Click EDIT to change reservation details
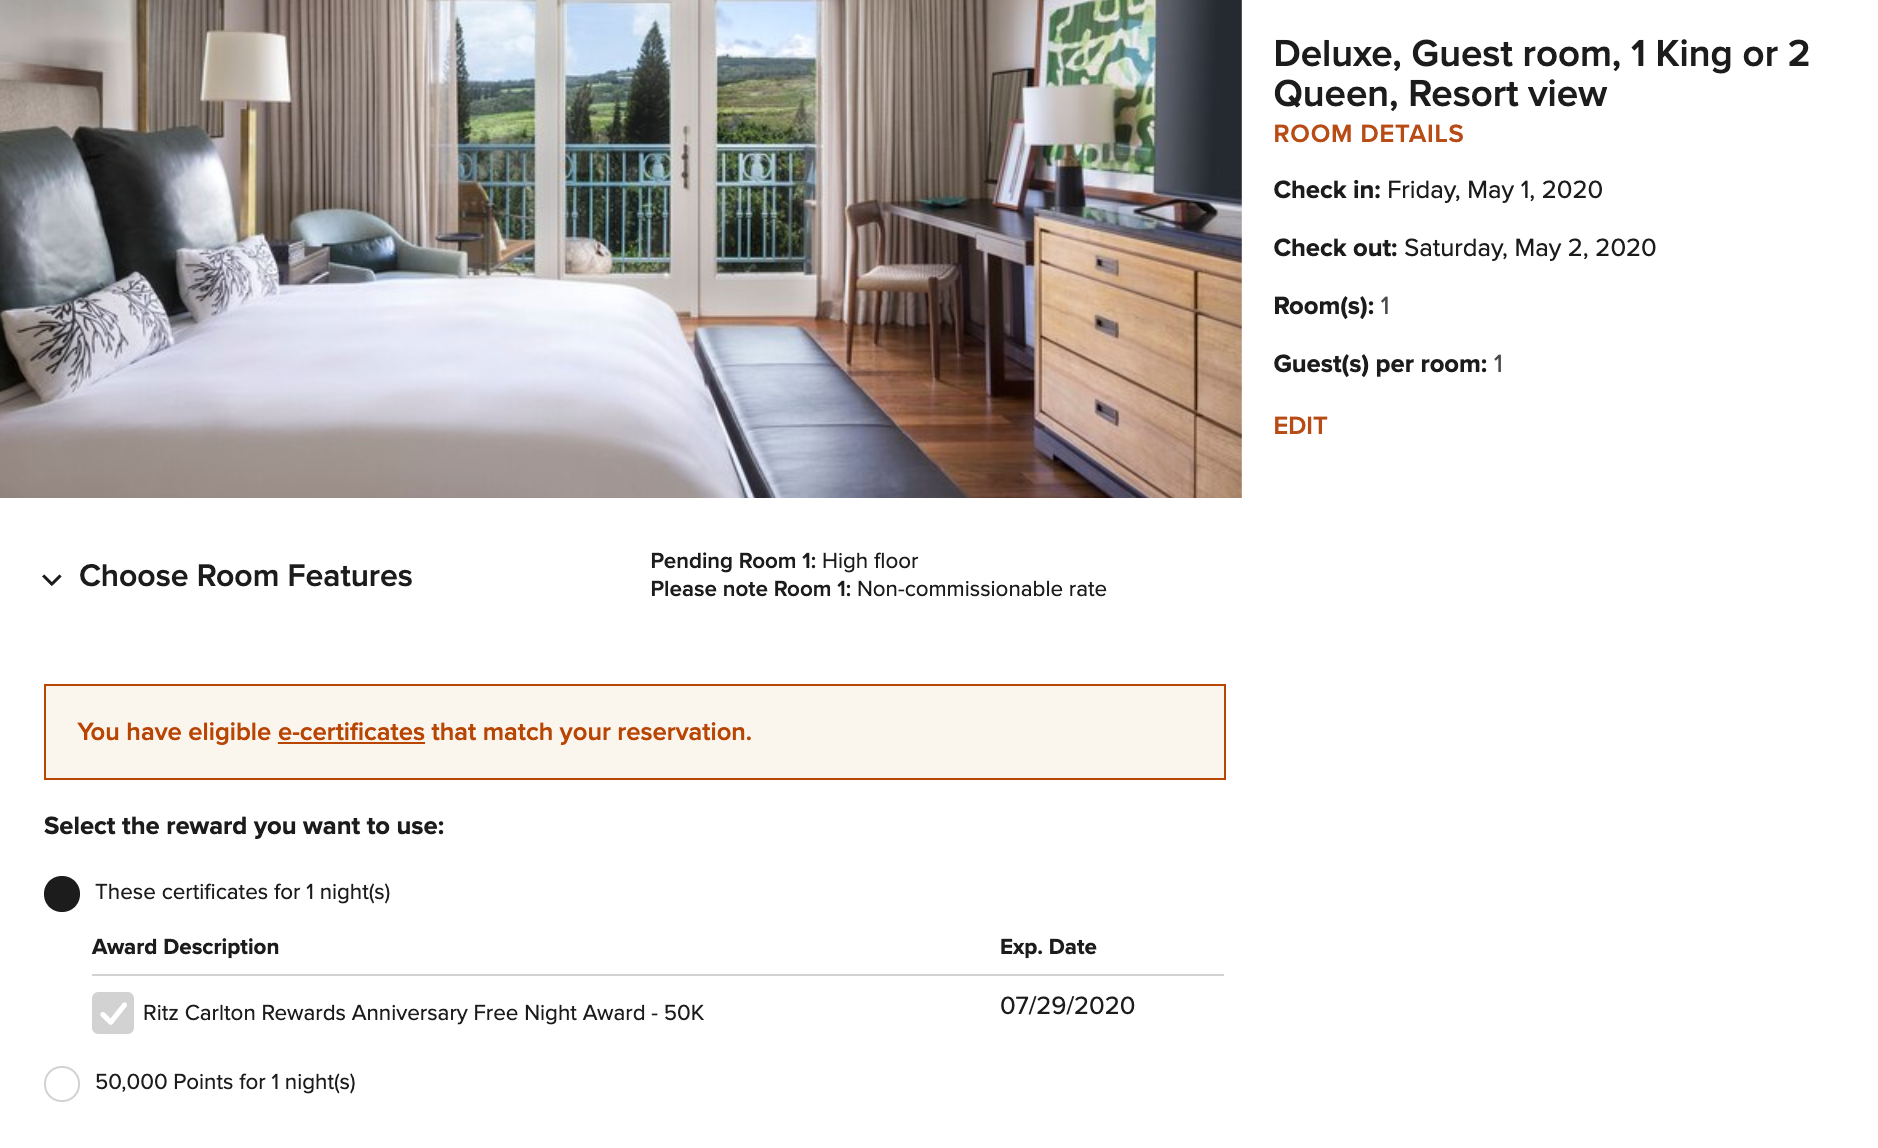 (x=1299, y=425)
